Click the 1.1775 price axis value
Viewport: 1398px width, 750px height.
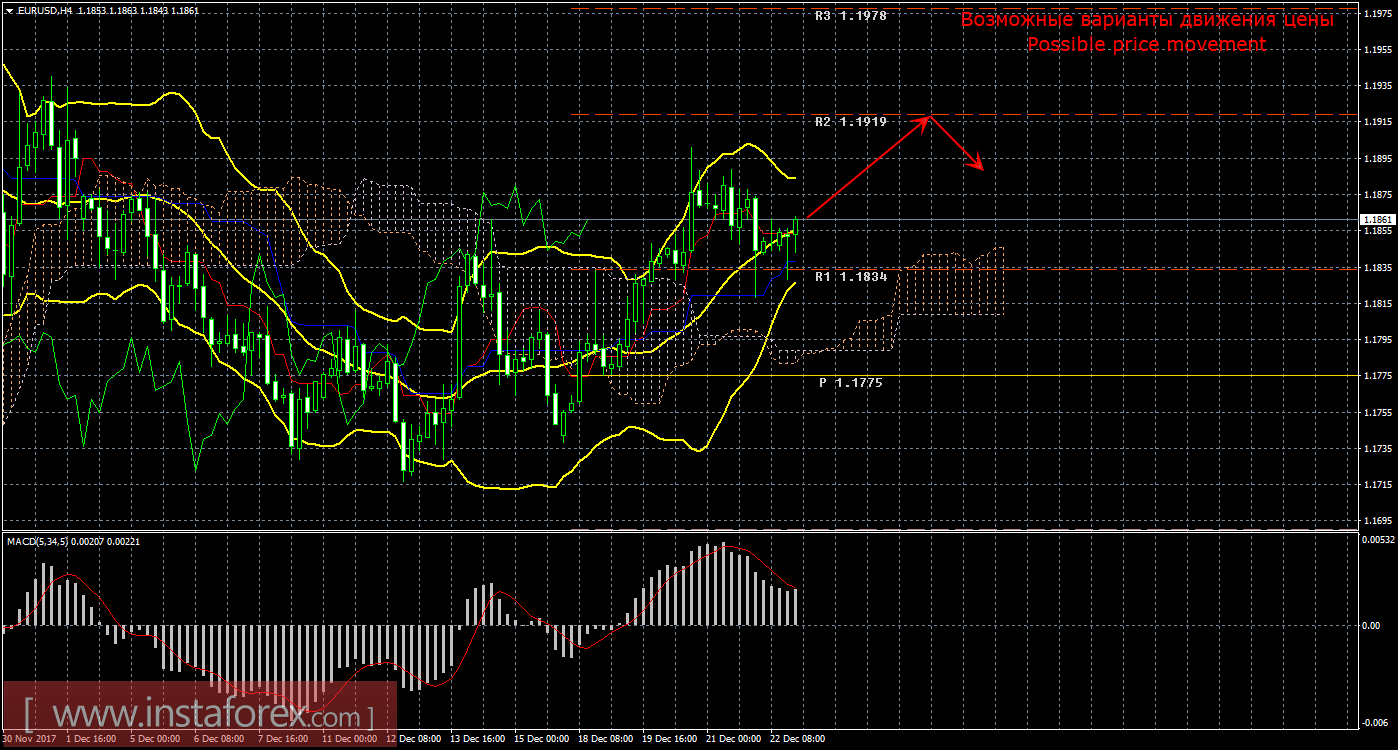pyautogui.click(x=1377, y=376)
